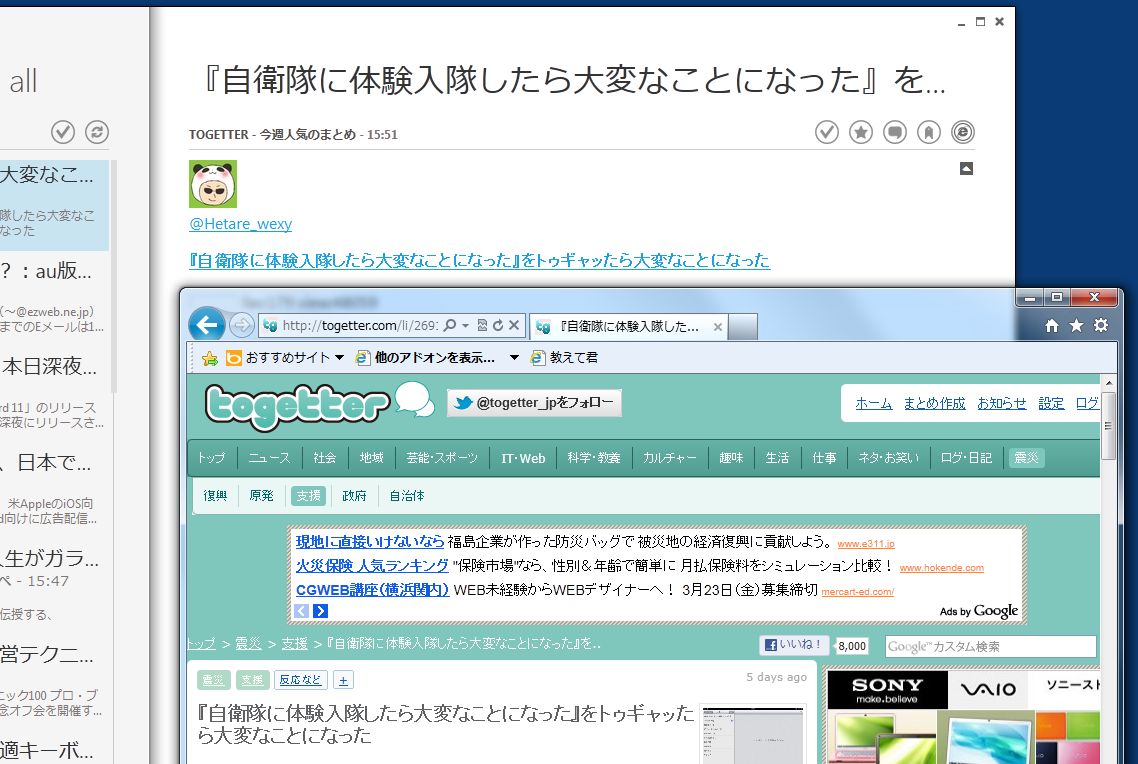Screen dimensions: 1138x764
Task: Go back with the Internet Explorer back arrow
Action: 207,325
